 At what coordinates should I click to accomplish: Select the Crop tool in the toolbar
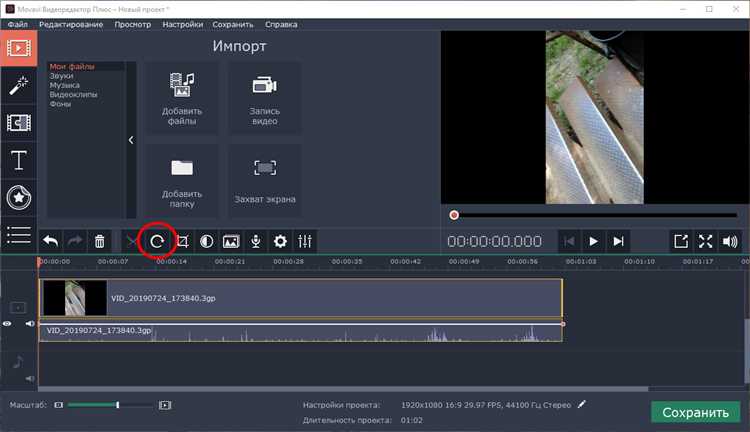point(182,241)
